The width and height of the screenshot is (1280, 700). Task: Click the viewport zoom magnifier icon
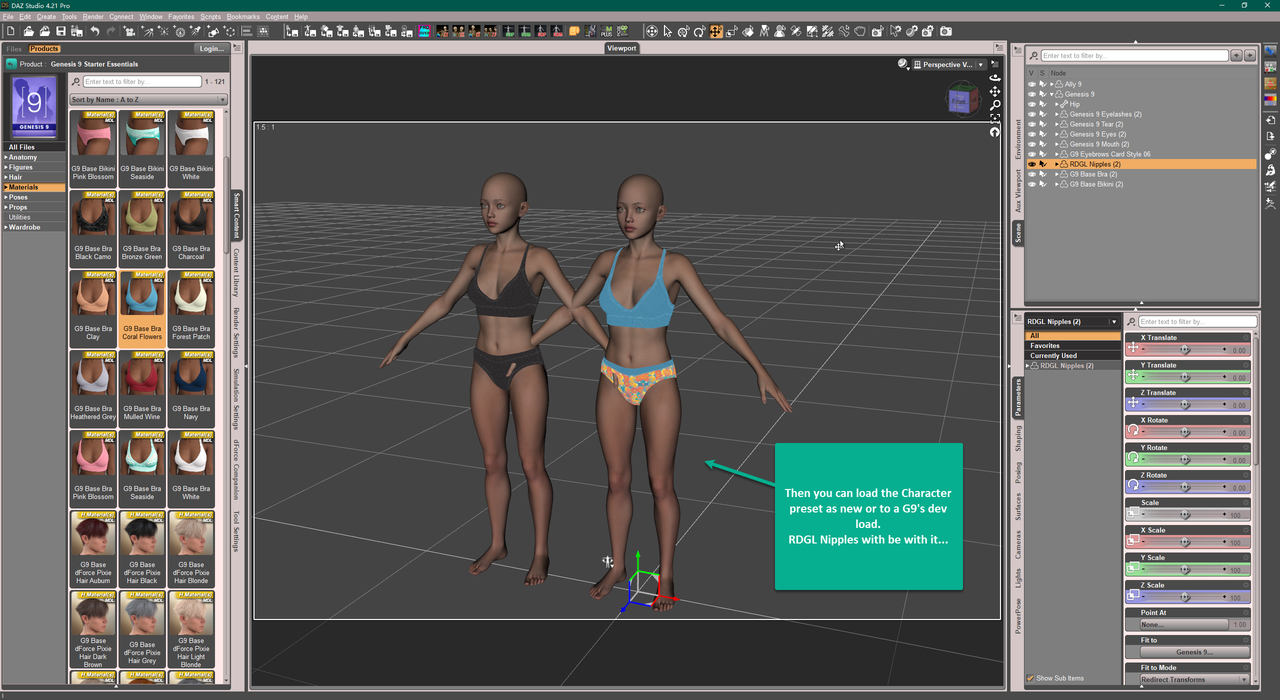tap(995, 104)
